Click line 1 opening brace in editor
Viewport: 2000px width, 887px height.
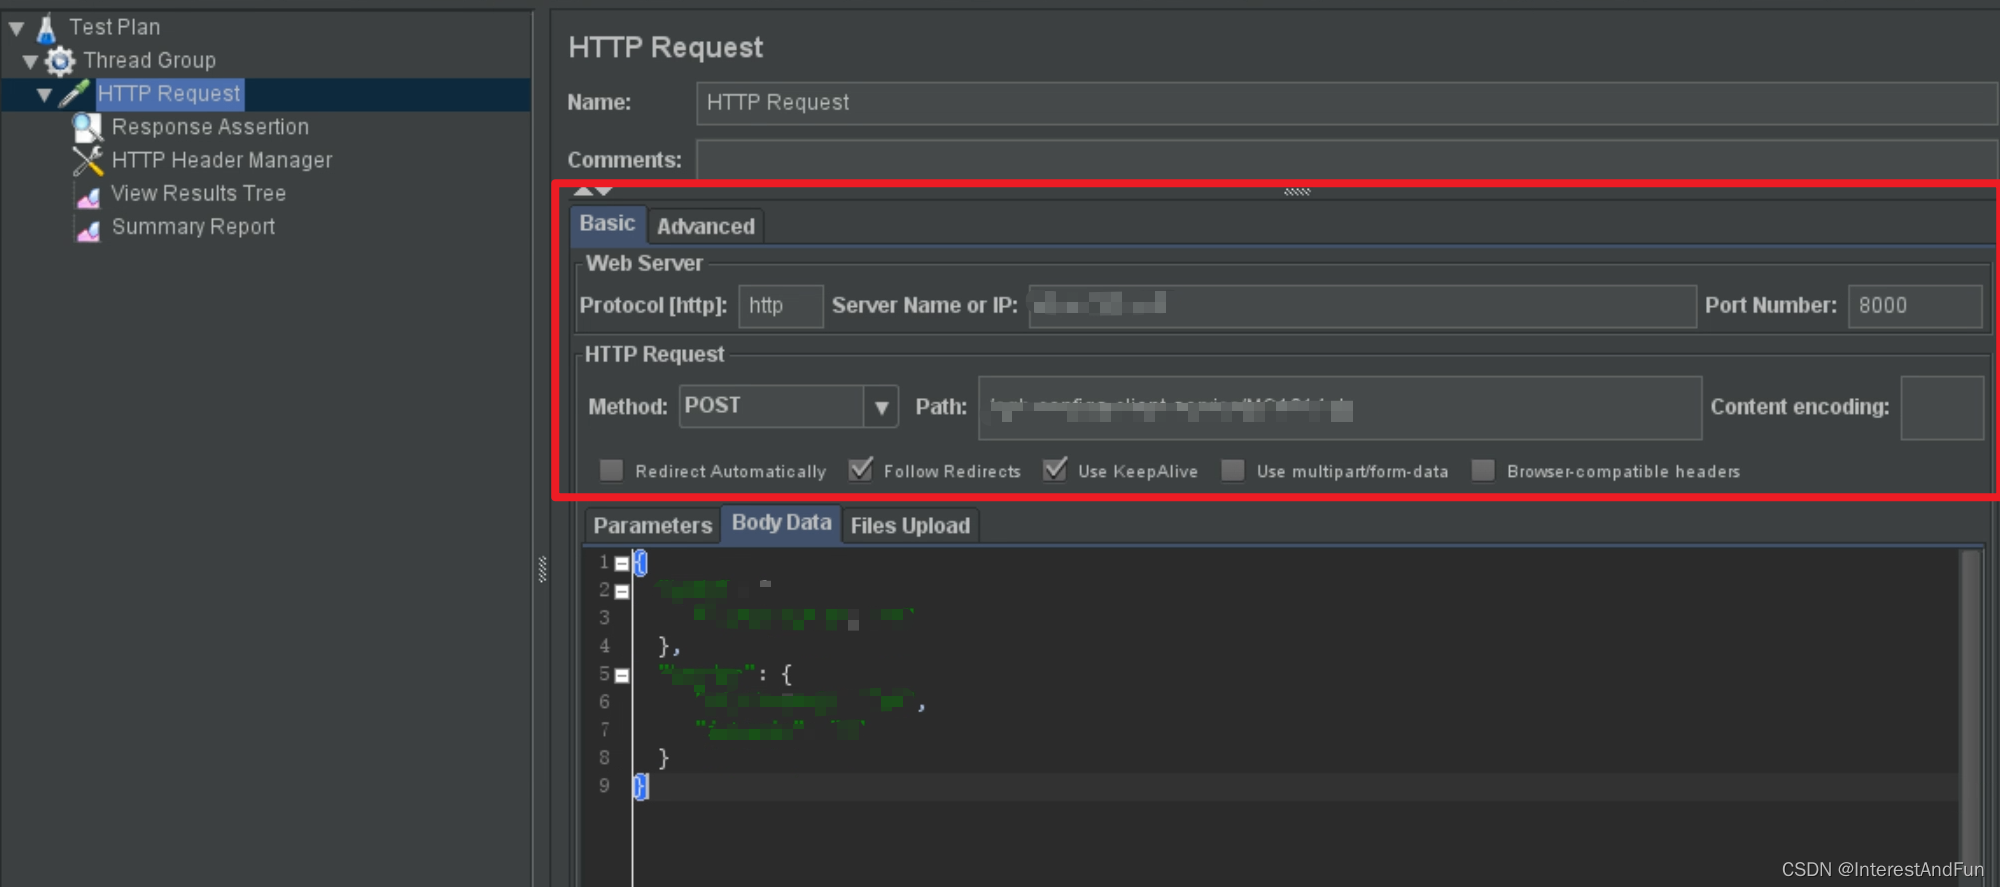641,564
